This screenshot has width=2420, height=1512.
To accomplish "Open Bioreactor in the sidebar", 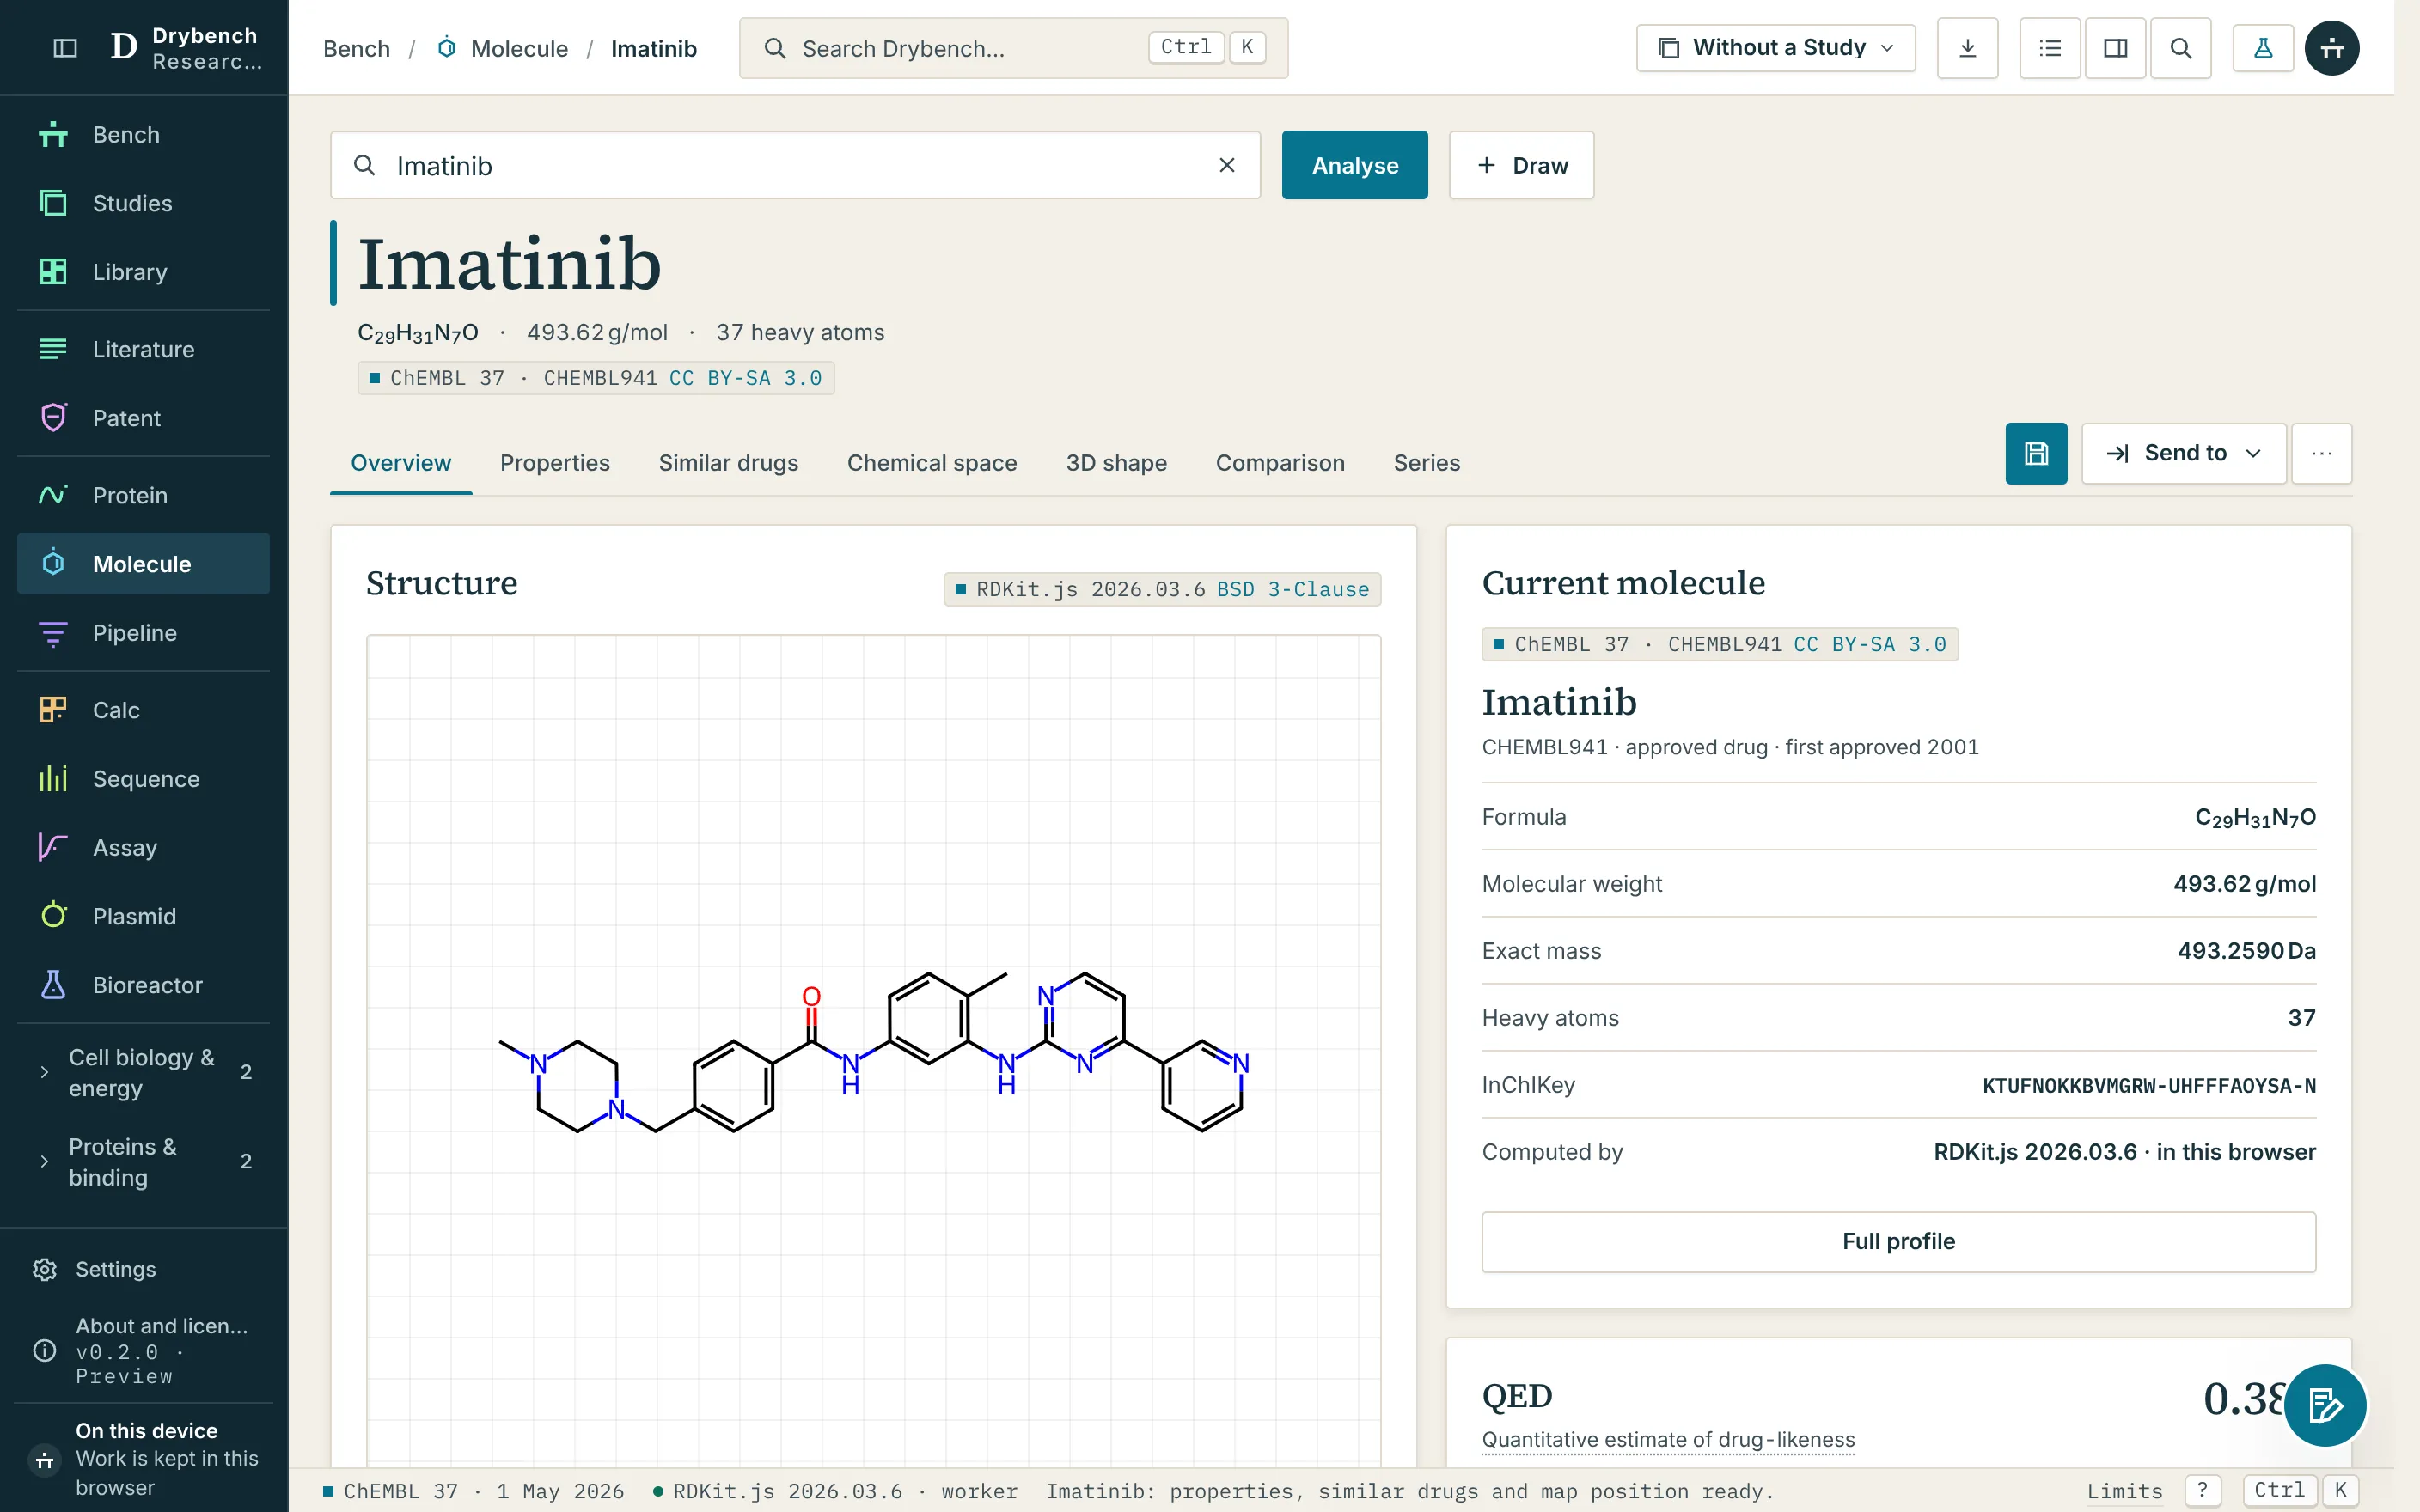I will [143, 985].
